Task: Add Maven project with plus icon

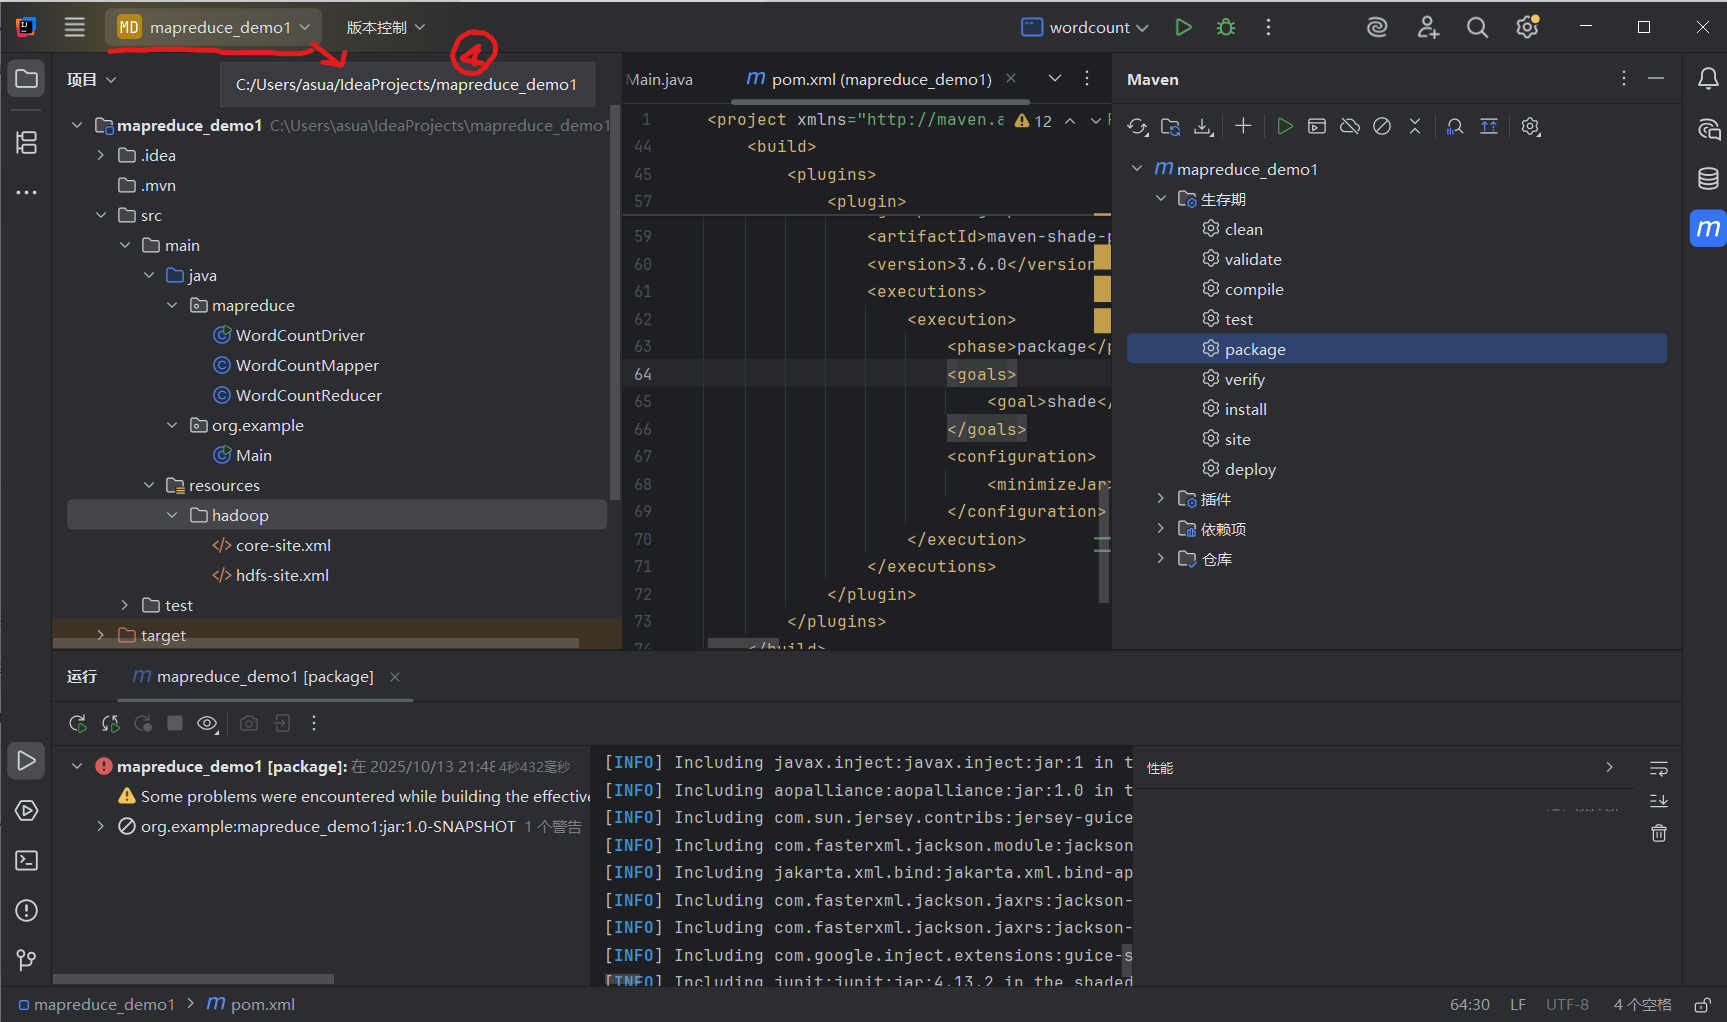Action: click(1243, 126)
